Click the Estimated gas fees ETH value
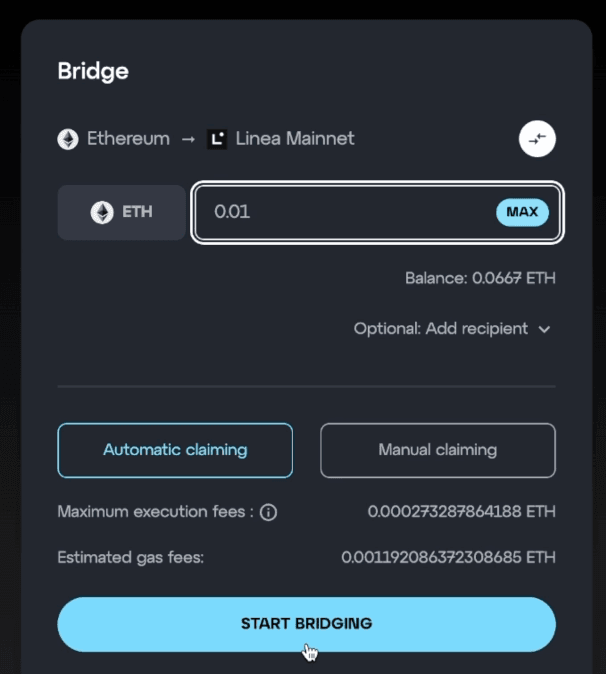 point(448,557)
